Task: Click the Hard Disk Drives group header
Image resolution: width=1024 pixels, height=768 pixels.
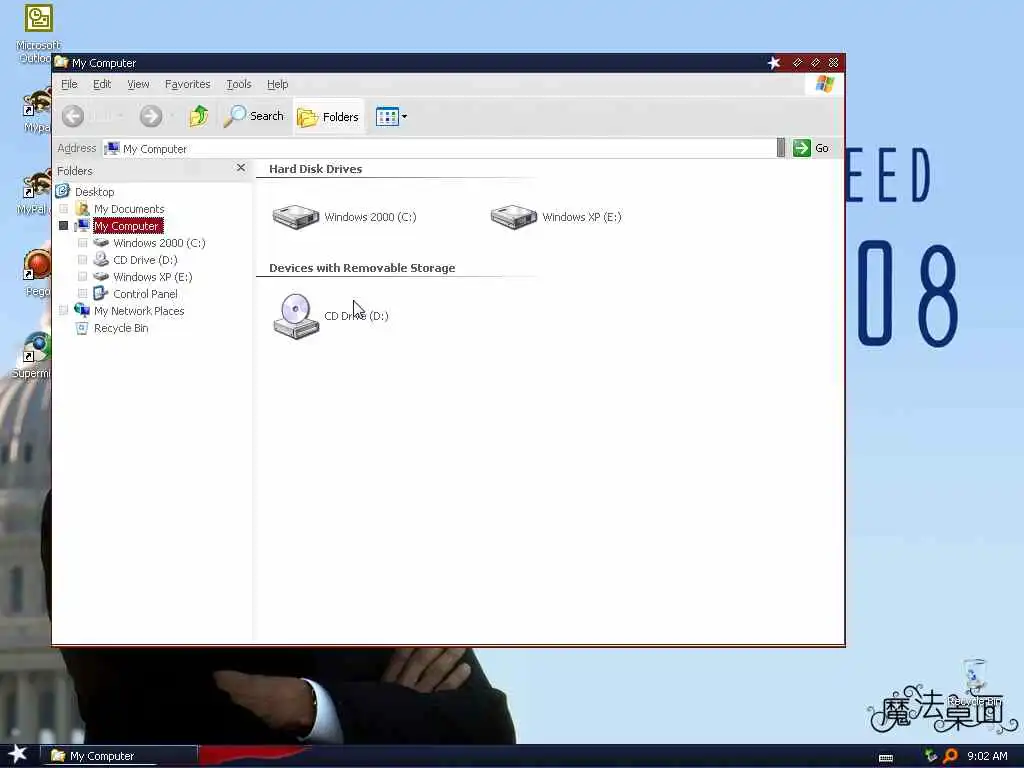Action: click(315, 168)
